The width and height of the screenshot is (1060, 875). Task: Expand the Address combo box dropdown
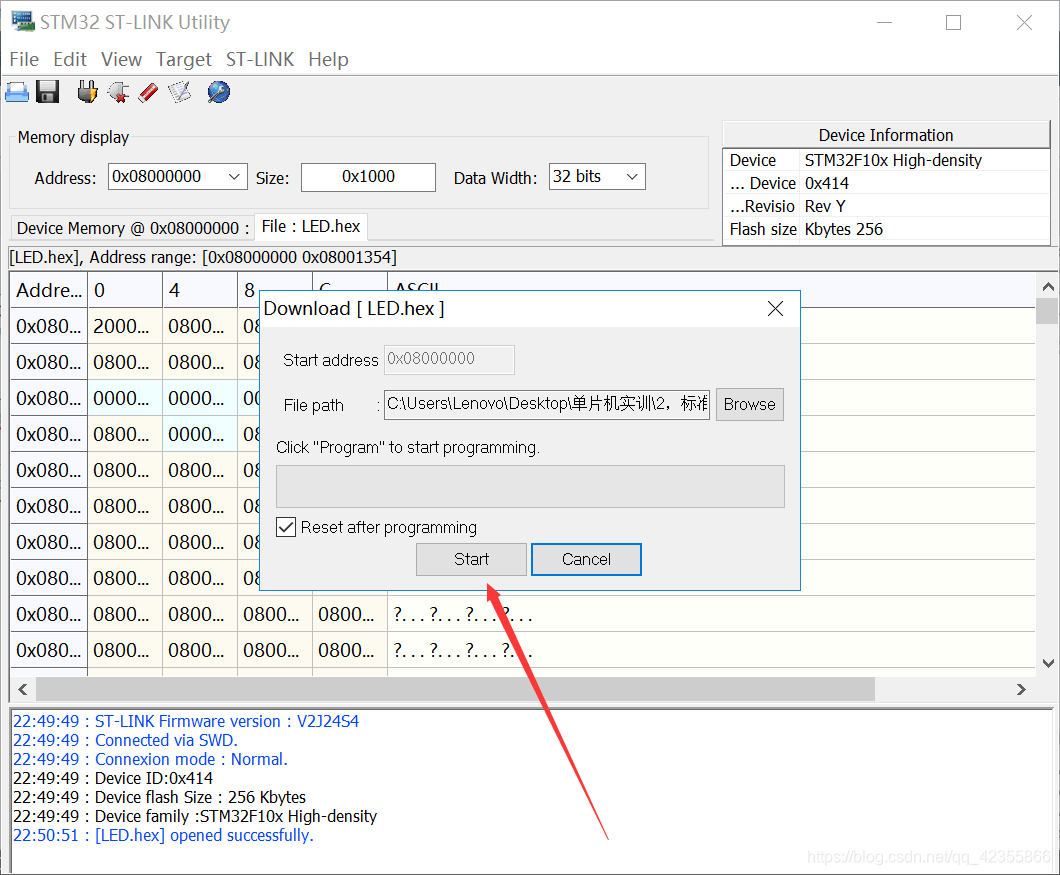(x=234, y=176)
